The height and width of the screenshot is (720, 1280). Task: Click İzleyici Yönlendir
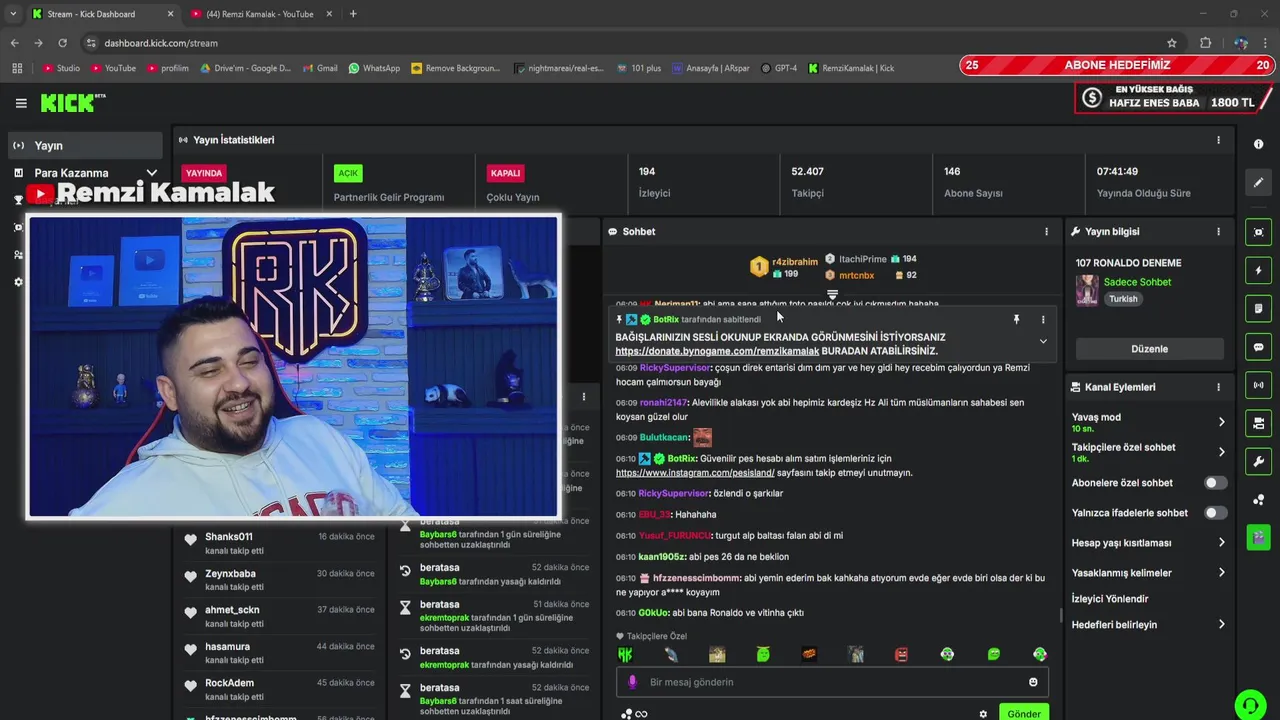tap(1110, 599)
